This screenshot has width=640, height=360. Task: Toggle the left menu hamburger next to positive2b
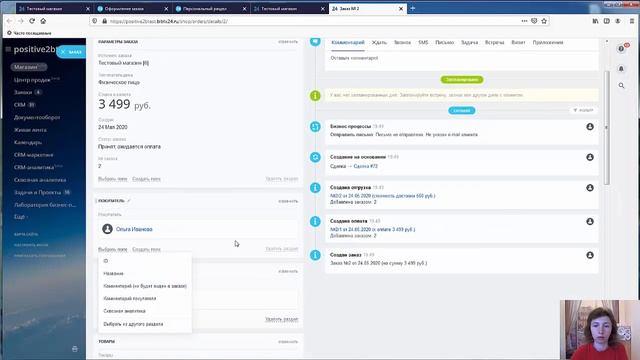pyautogui.click(x=8, y=49)
